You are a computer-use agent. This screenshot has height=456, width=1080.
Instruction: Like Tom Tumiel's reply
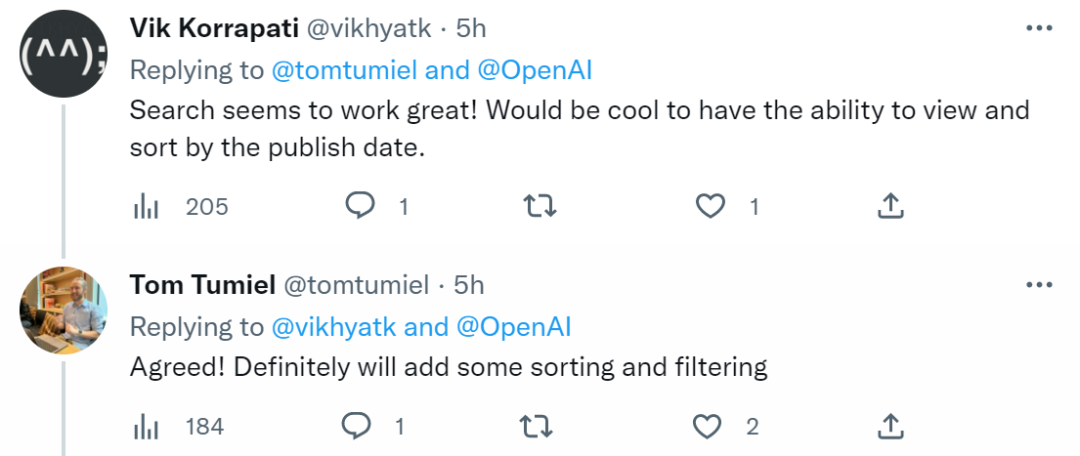click(708, 427)
